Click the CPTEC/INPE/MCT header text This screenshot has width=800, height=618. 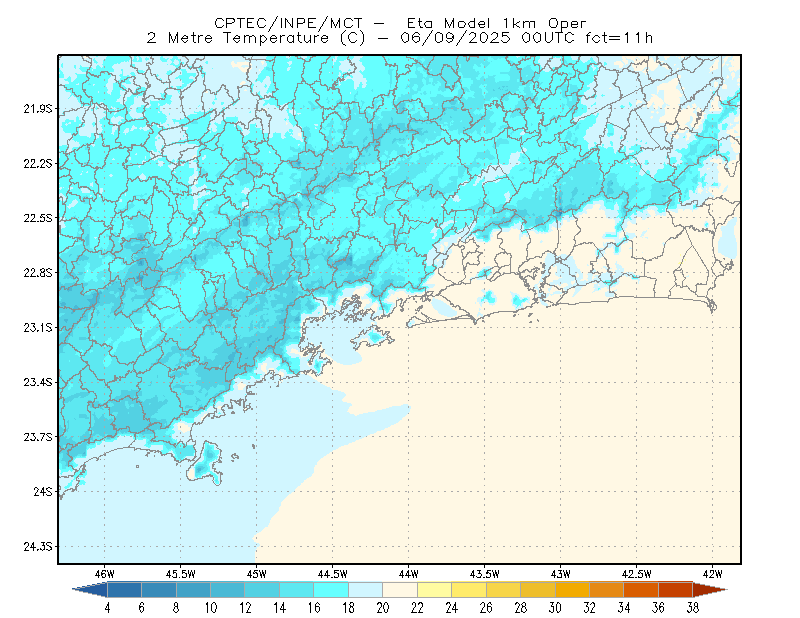coord(288,23)
